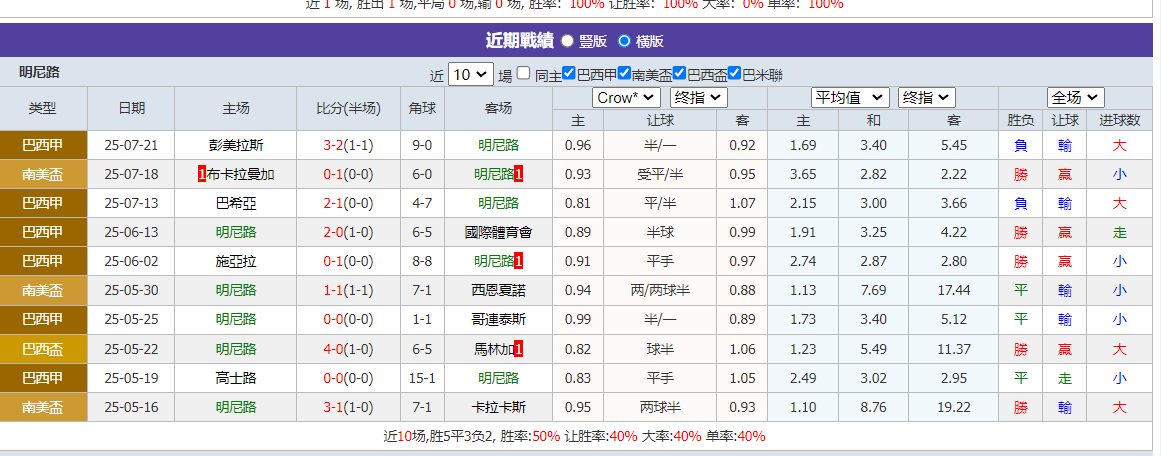The height and width of the screenshot is (456, 1161).
Task: Enable the 同主 checkbox
Action: click(x=524, y=74)
